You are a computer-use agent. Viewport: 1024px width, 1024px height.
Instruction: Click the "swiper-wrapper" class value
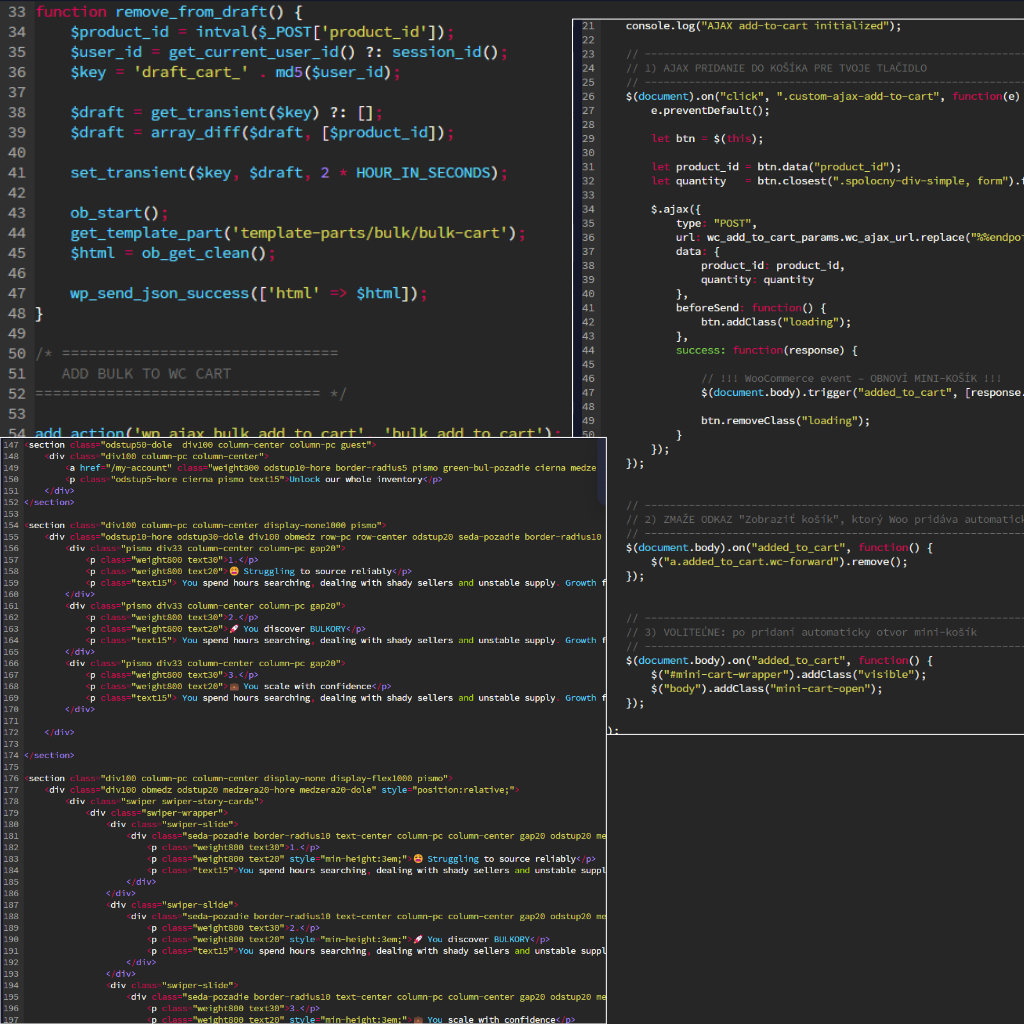194,813
